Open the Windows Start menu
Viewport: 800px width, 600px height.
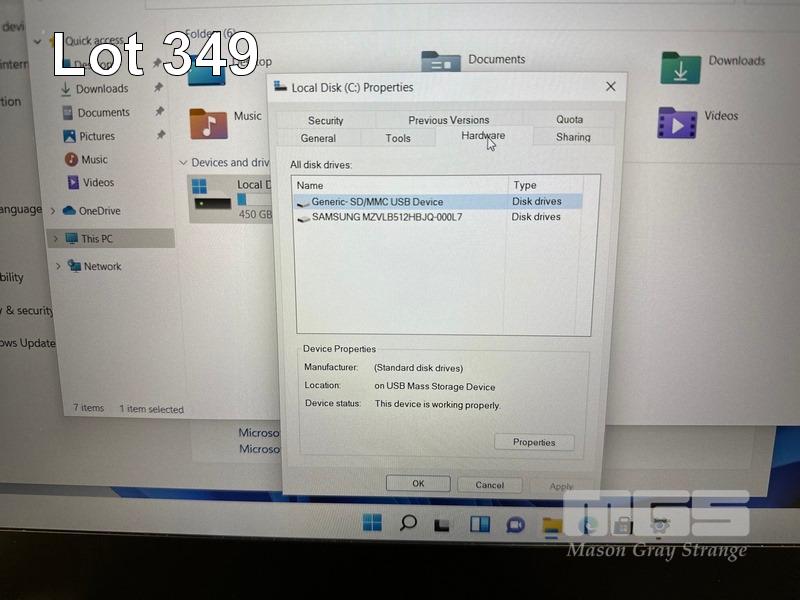372,523
